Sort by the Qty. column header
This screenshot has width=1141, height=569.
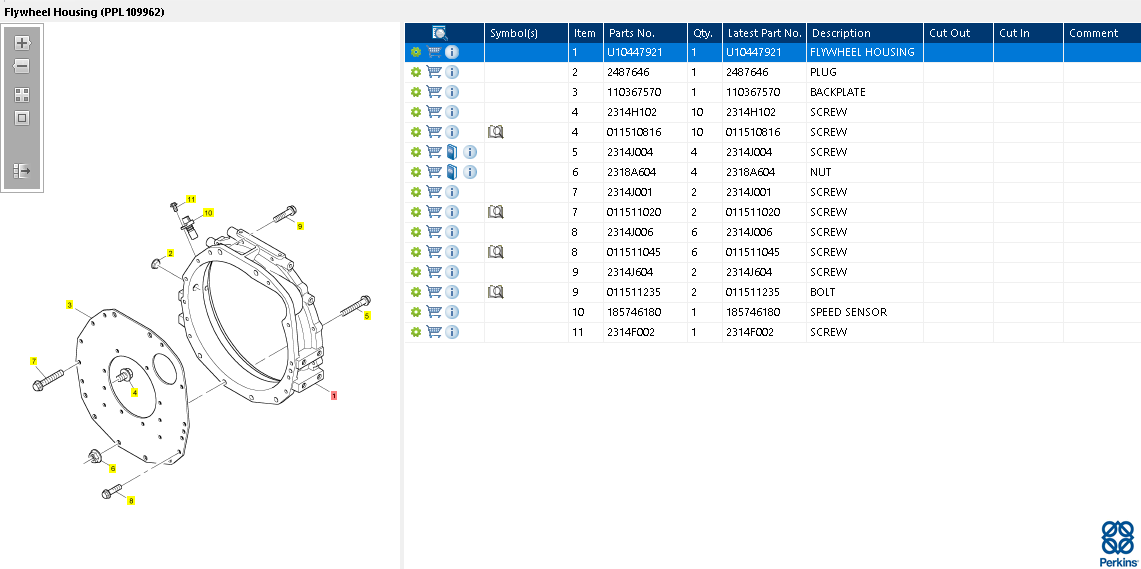[704, 33]
